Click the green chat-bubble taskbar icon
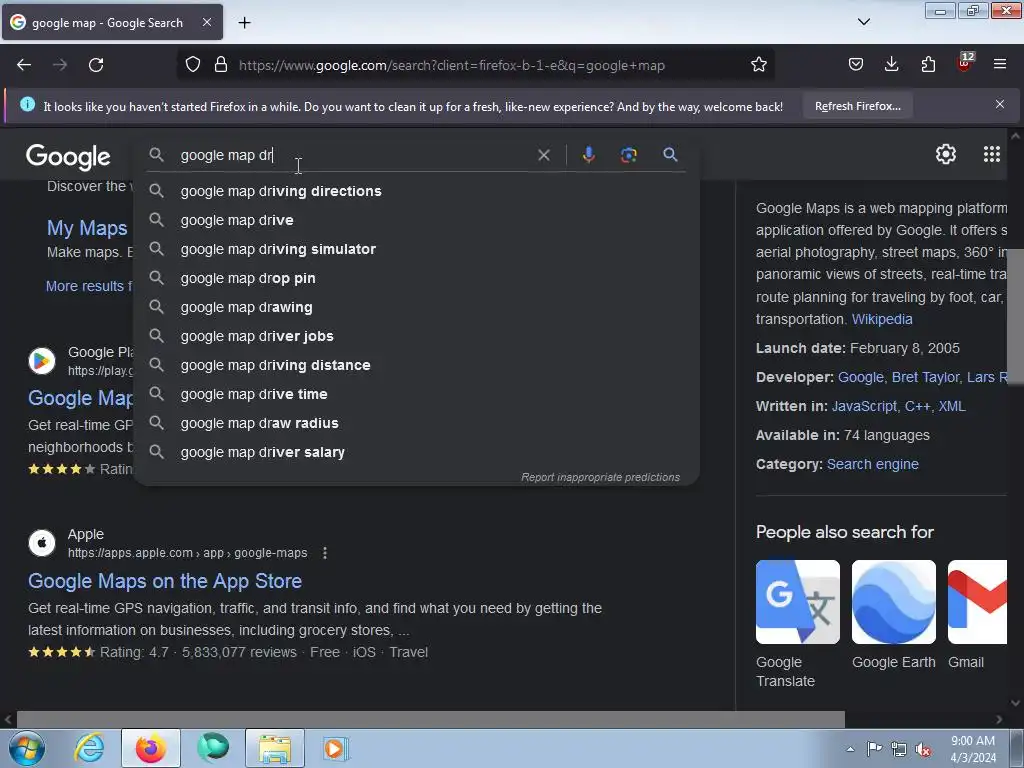 (213, 748)
